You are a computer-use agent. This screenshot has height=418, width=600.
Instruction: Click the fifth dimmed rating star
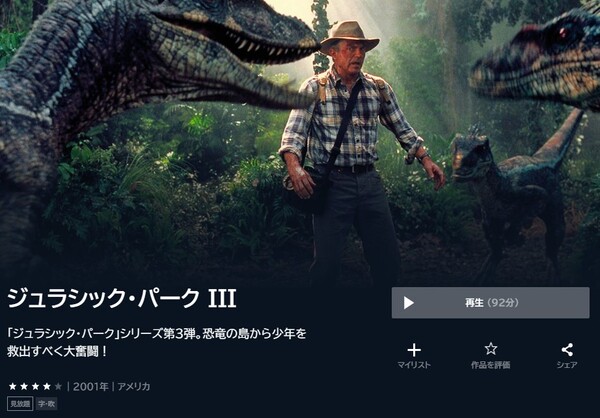(58, 386)
